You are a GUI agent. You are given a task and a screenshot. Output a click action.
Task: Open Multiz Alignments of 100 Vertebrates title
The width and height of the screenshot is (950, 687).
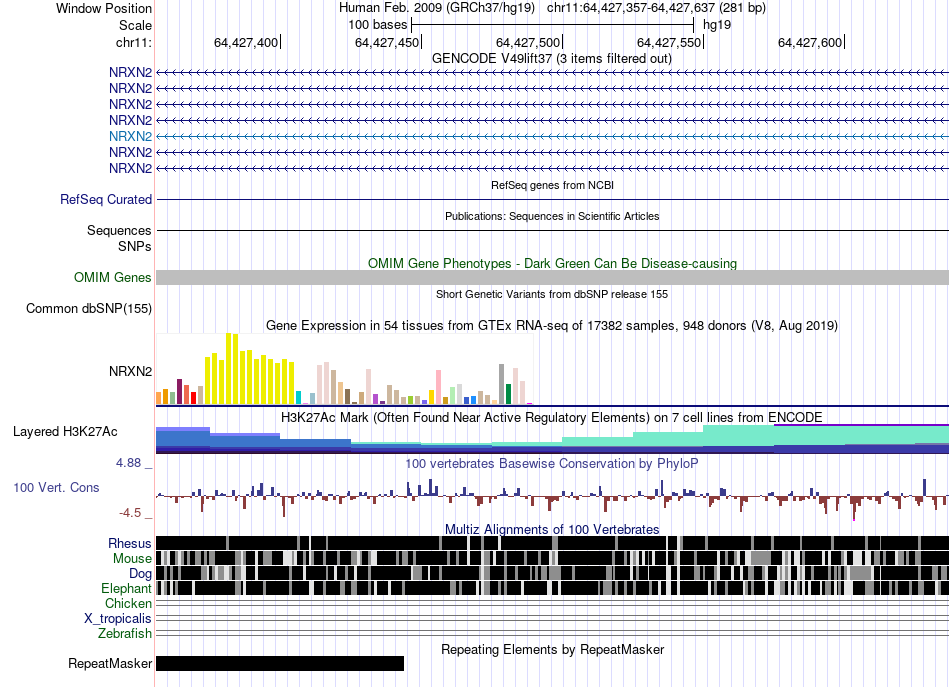[x=552, y=529]
